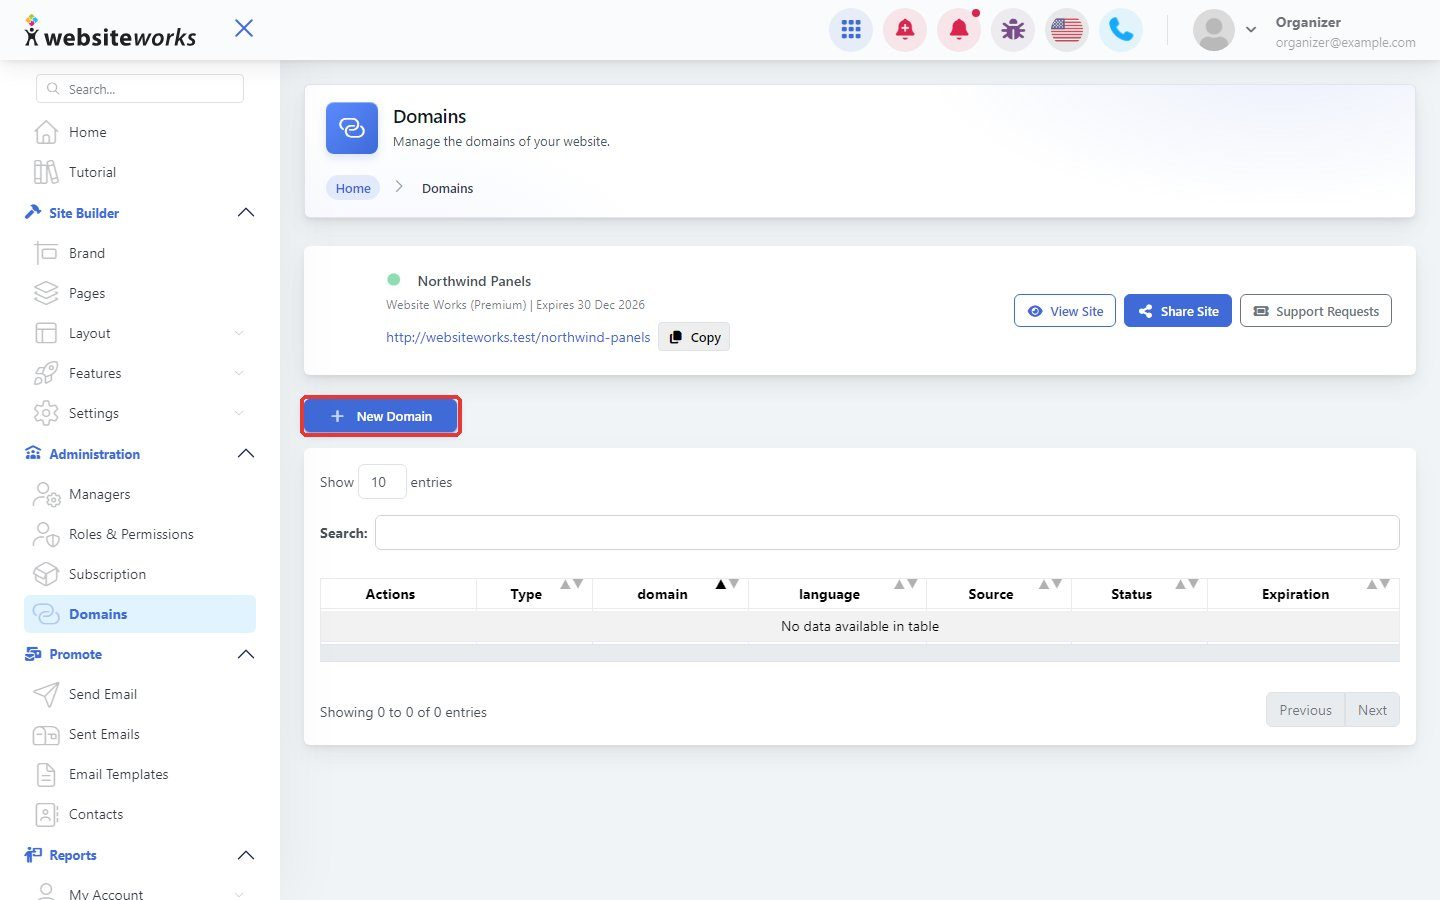Viewport: 1440px width, 900px height.
Task: Open Sent Emails in the sidebar
Action: click(x=140, y=734)
